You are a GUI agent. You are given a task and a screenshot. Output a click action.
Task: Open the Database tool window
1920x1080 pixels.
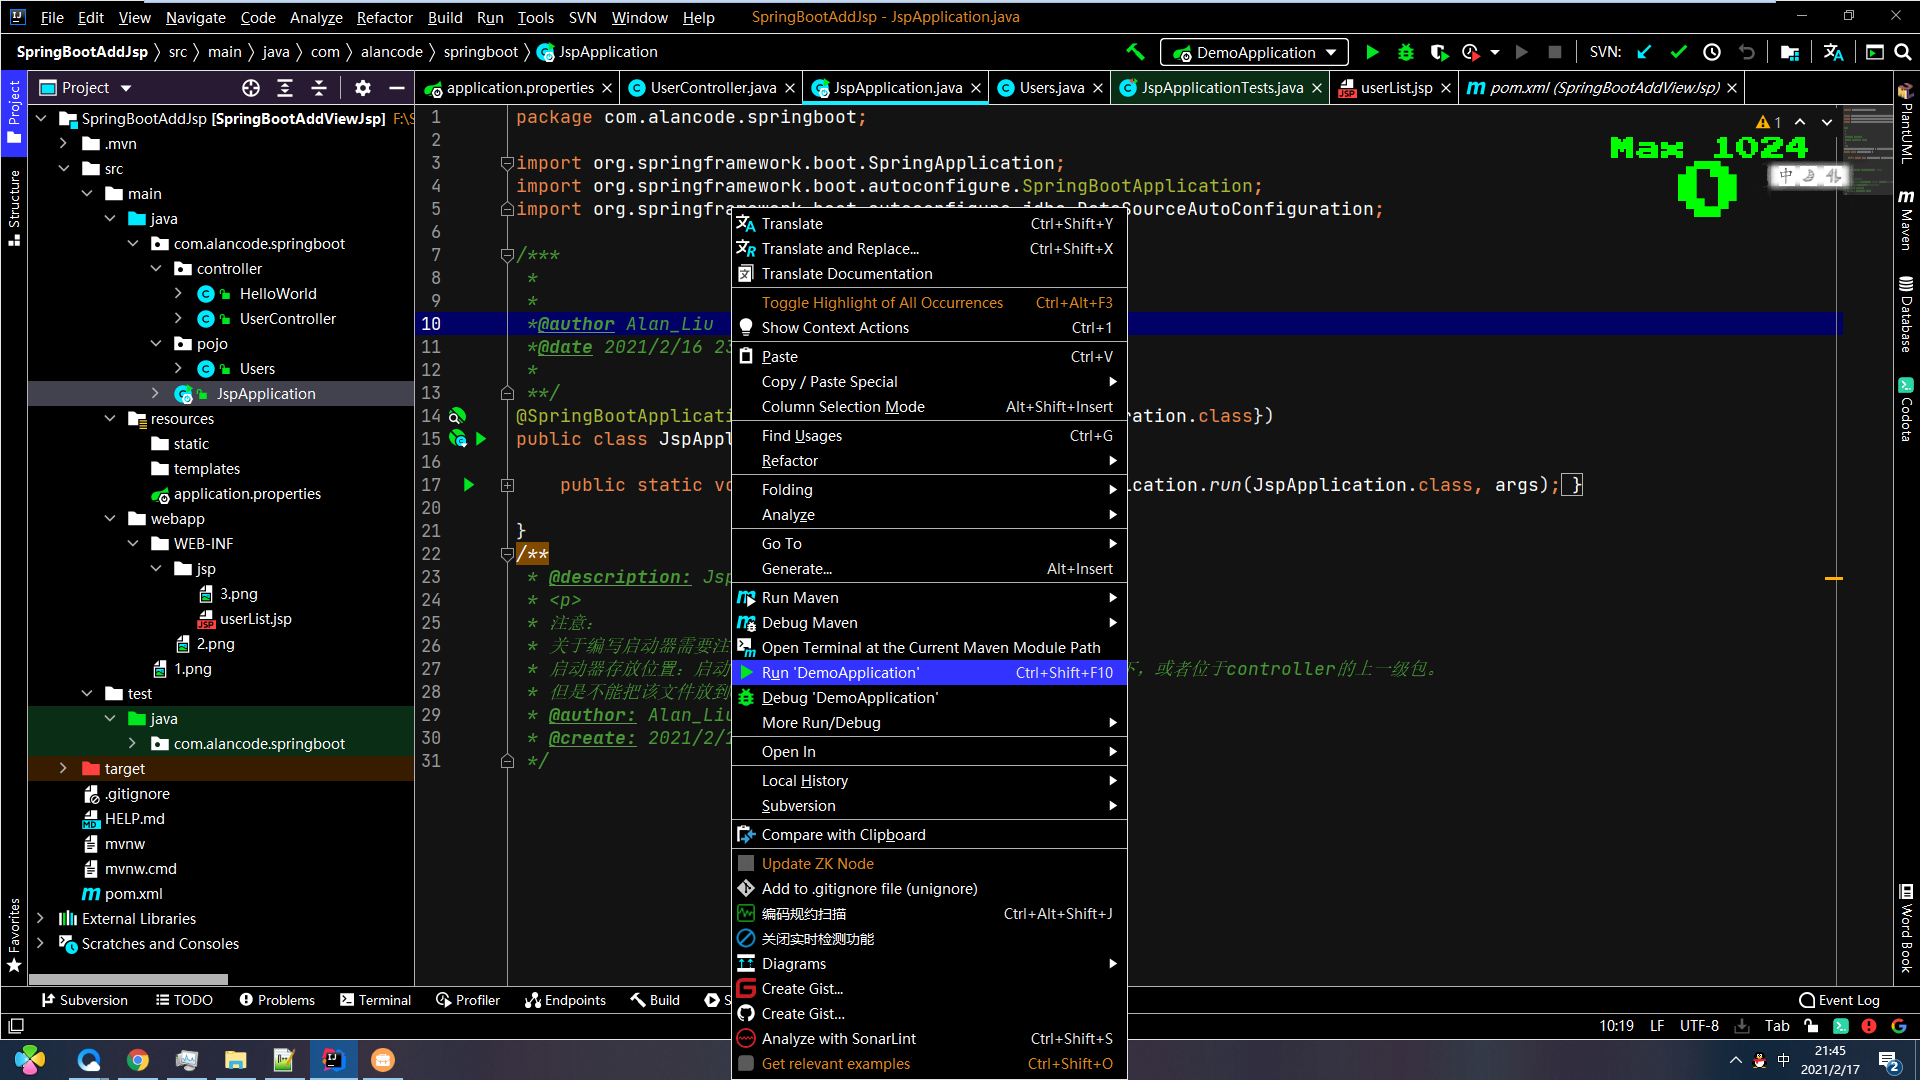click(x=1906, y=314)
